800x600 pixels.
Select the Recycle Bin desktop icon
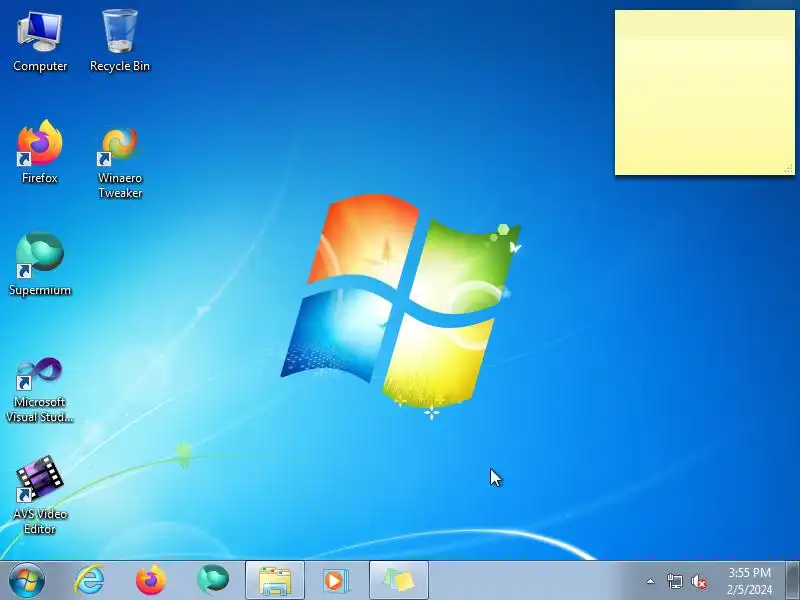tap(120, 42)
